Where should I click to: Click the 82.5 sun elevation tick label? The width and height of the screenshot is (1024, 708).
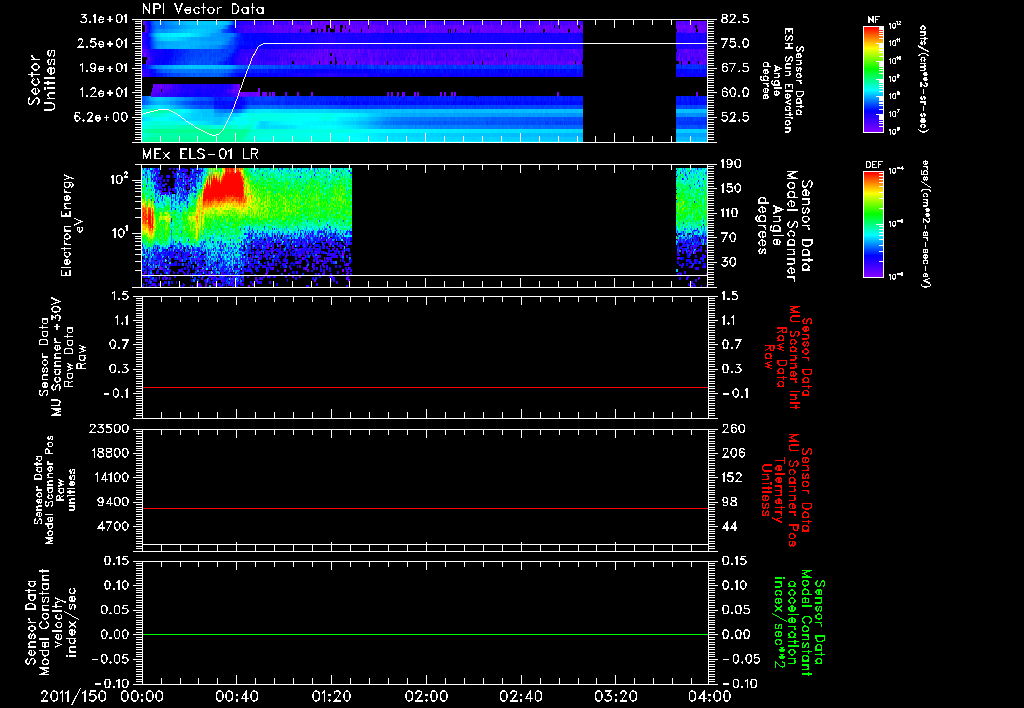pyautogui.click(x=735, y=19)
